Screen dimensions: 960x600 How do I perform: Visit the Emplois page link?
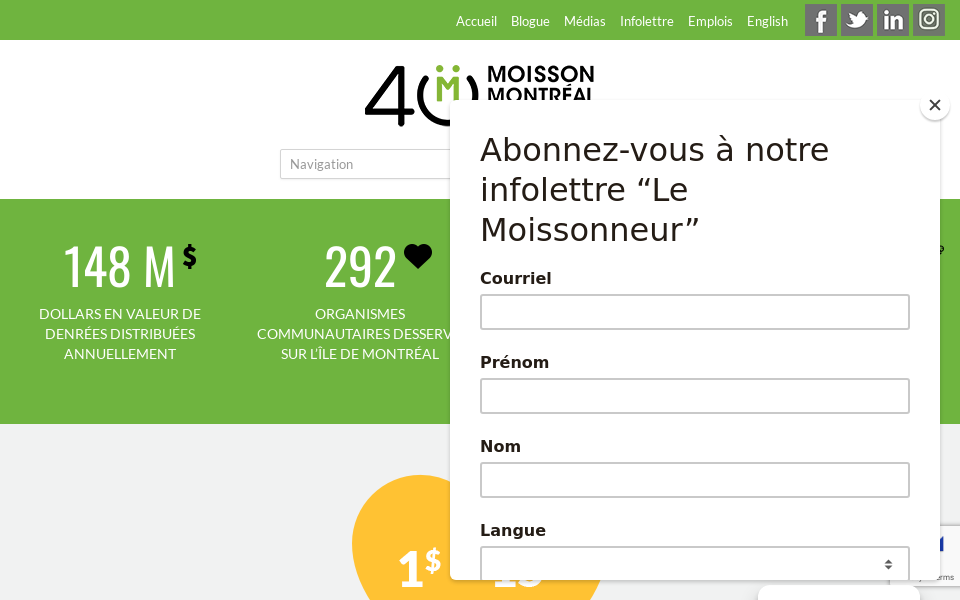pos(710,21)
